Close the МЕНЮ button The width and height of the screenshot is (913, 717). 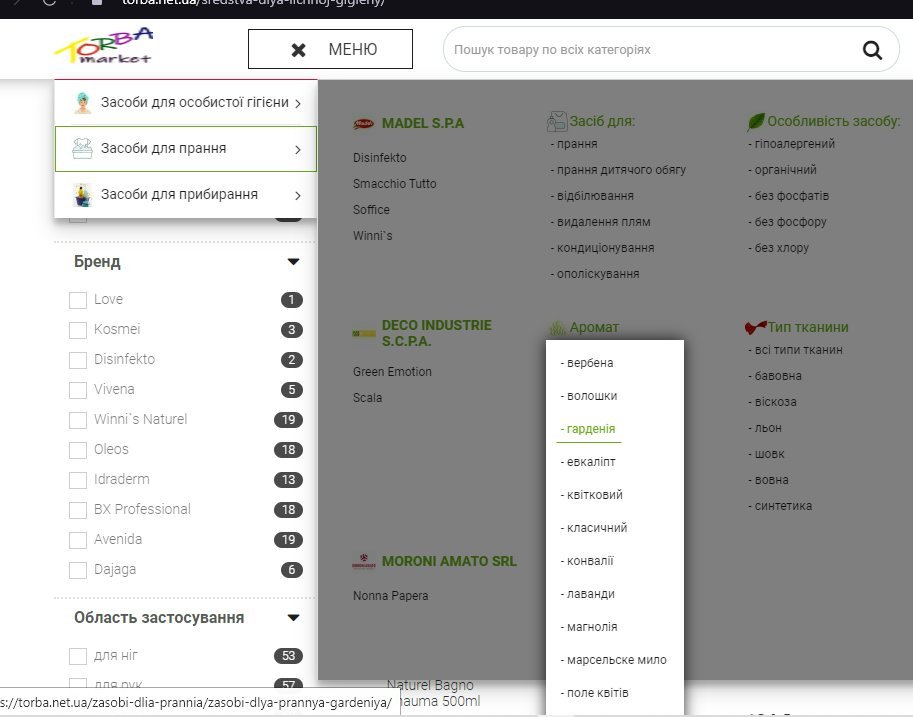click(330, 50)
